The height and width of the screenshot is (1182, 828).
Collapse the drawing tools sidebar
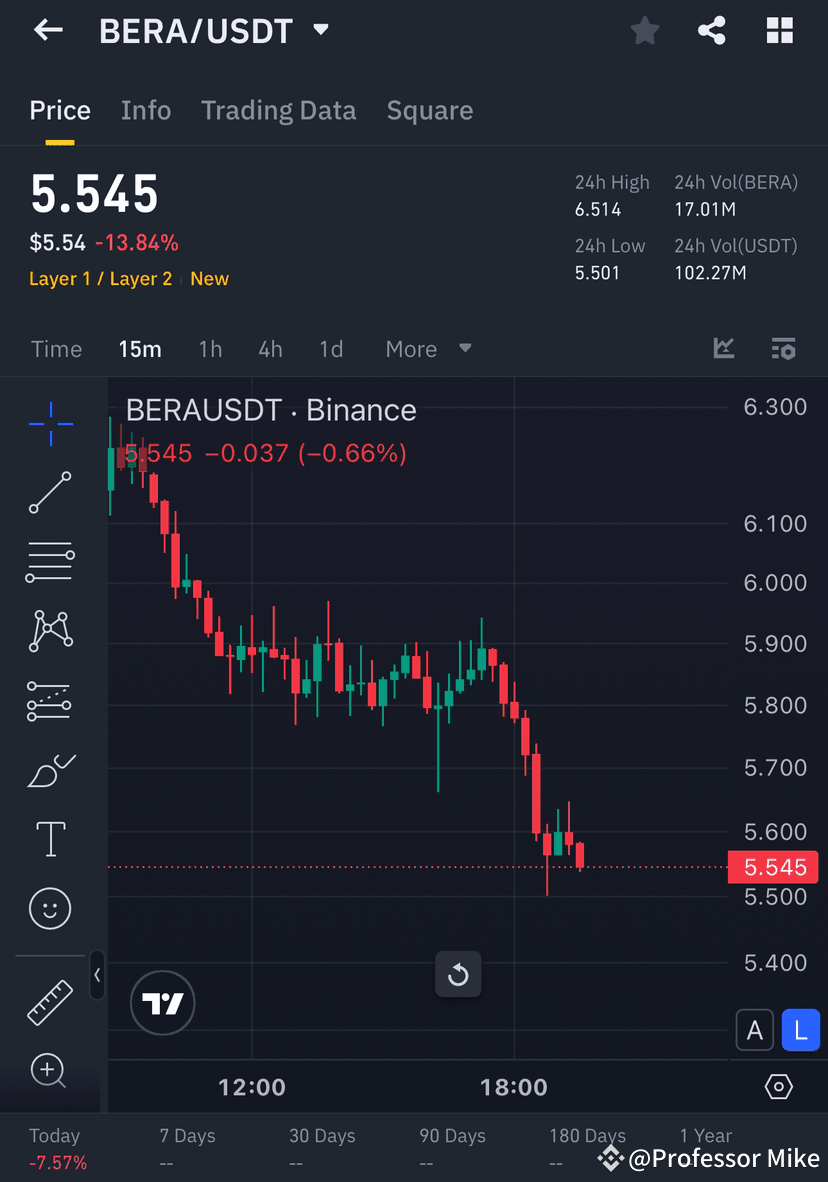point(97,976)
